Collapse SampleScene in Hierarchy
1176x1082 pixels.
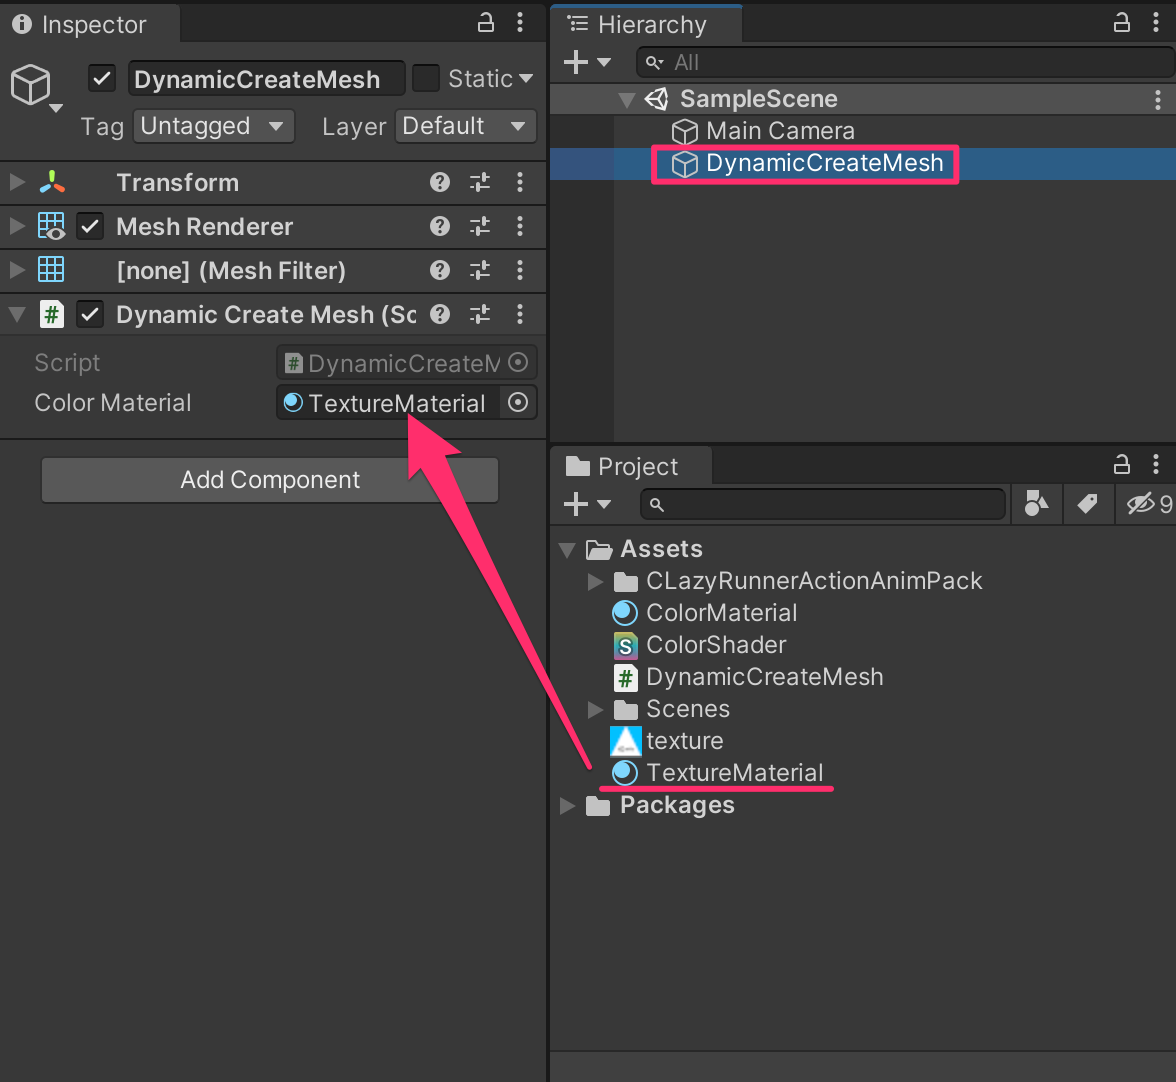(x=627, y=100)
